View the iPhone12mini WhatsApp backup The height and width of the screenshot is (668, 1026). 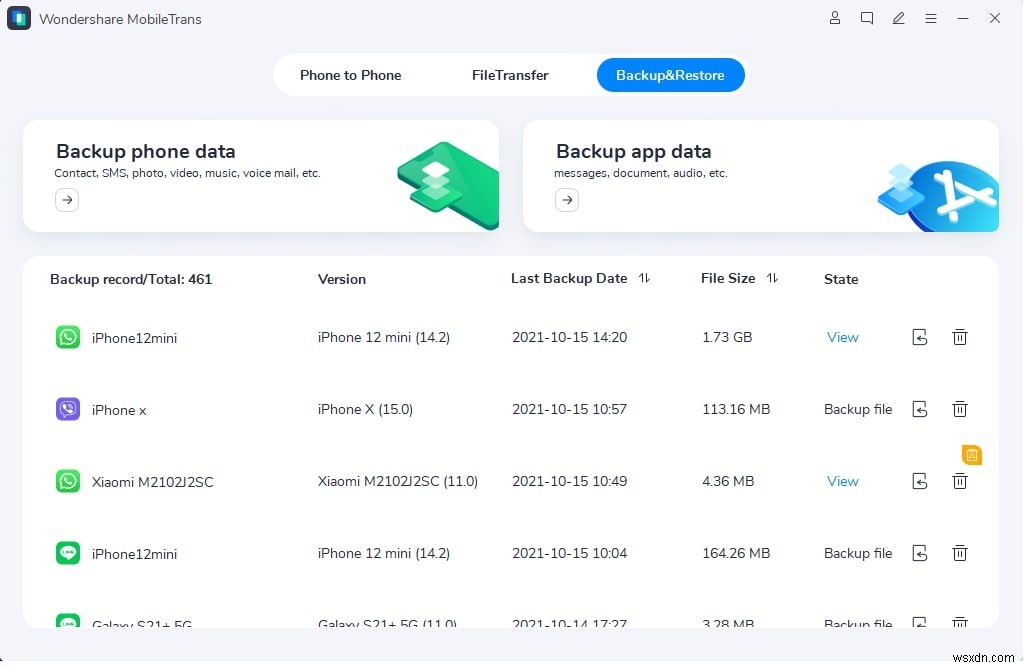click(842, 337)
